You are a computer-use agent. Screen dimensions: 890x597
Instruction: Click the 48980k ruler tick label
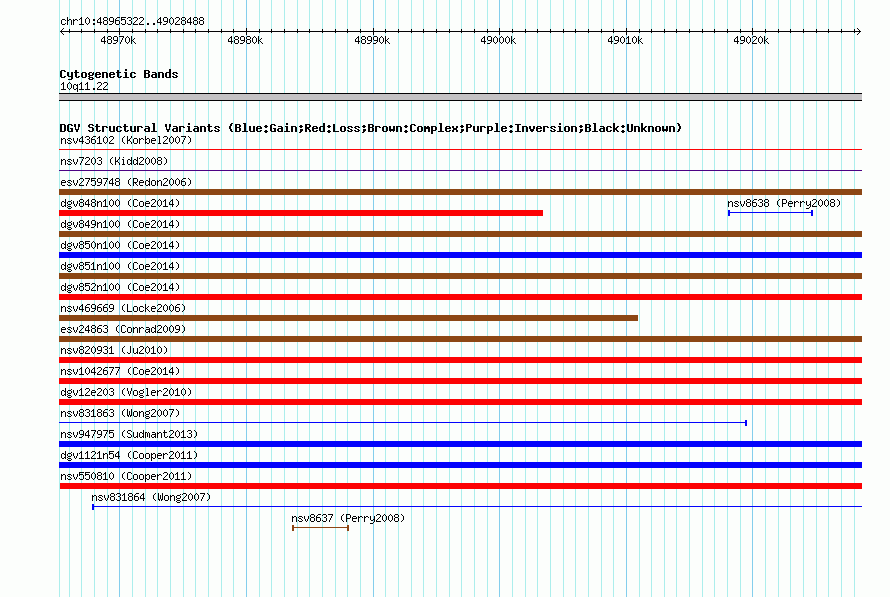245,40
